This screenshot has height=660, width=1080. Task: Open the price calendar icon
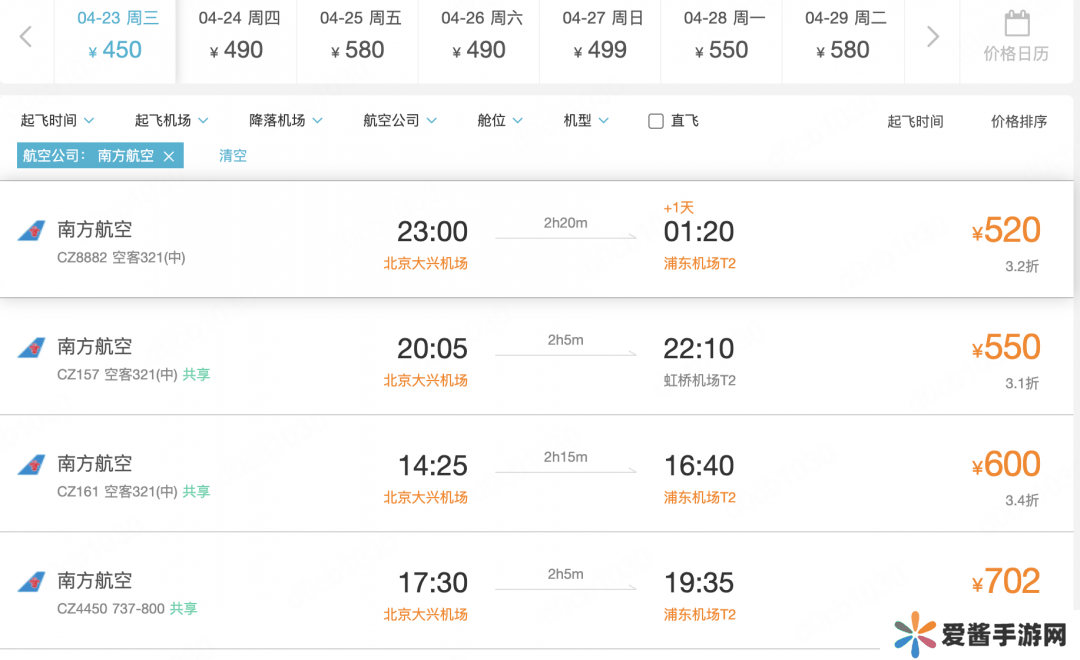click(1016, 24)
